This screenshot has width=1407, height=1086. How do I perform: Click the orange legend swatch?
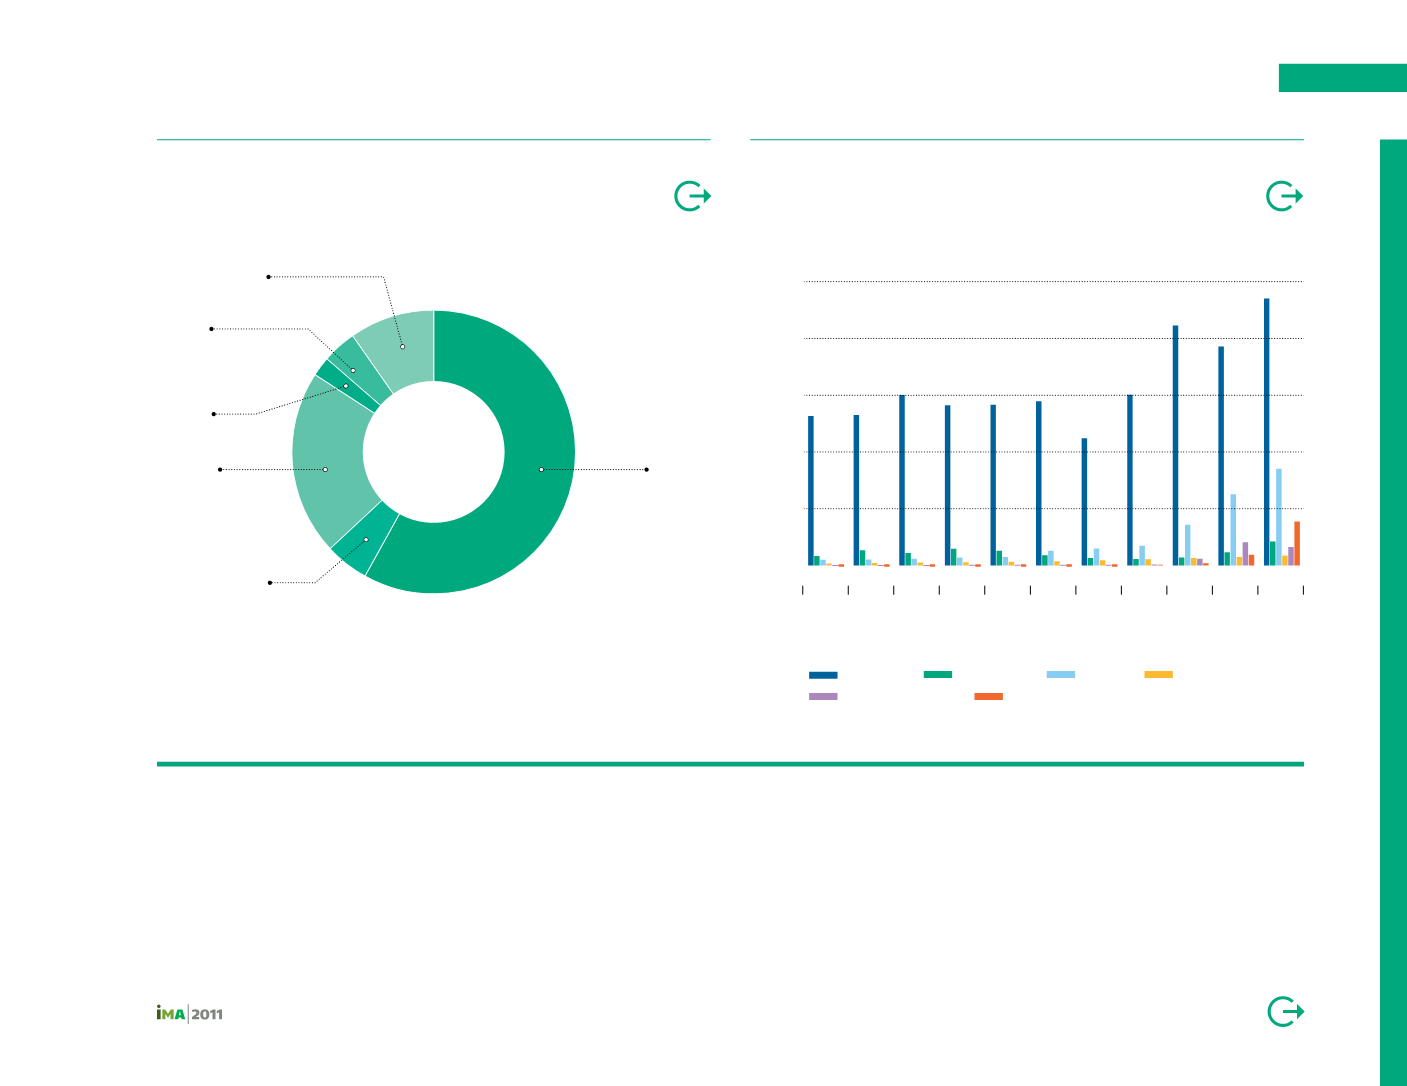pos(988,696)
